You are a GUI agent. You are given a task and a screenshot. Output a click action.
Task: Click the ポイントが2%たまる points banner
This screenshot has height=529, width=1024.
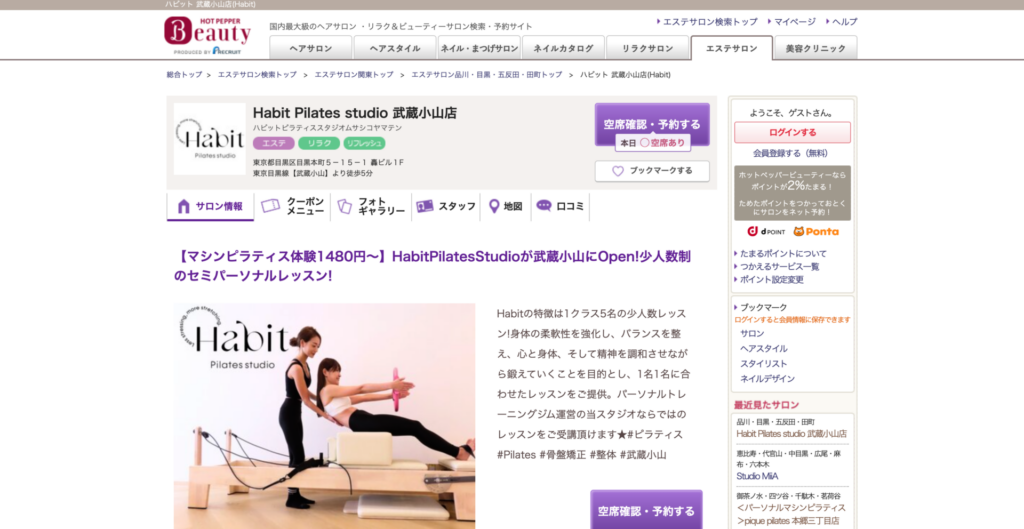tap(792, 193)
